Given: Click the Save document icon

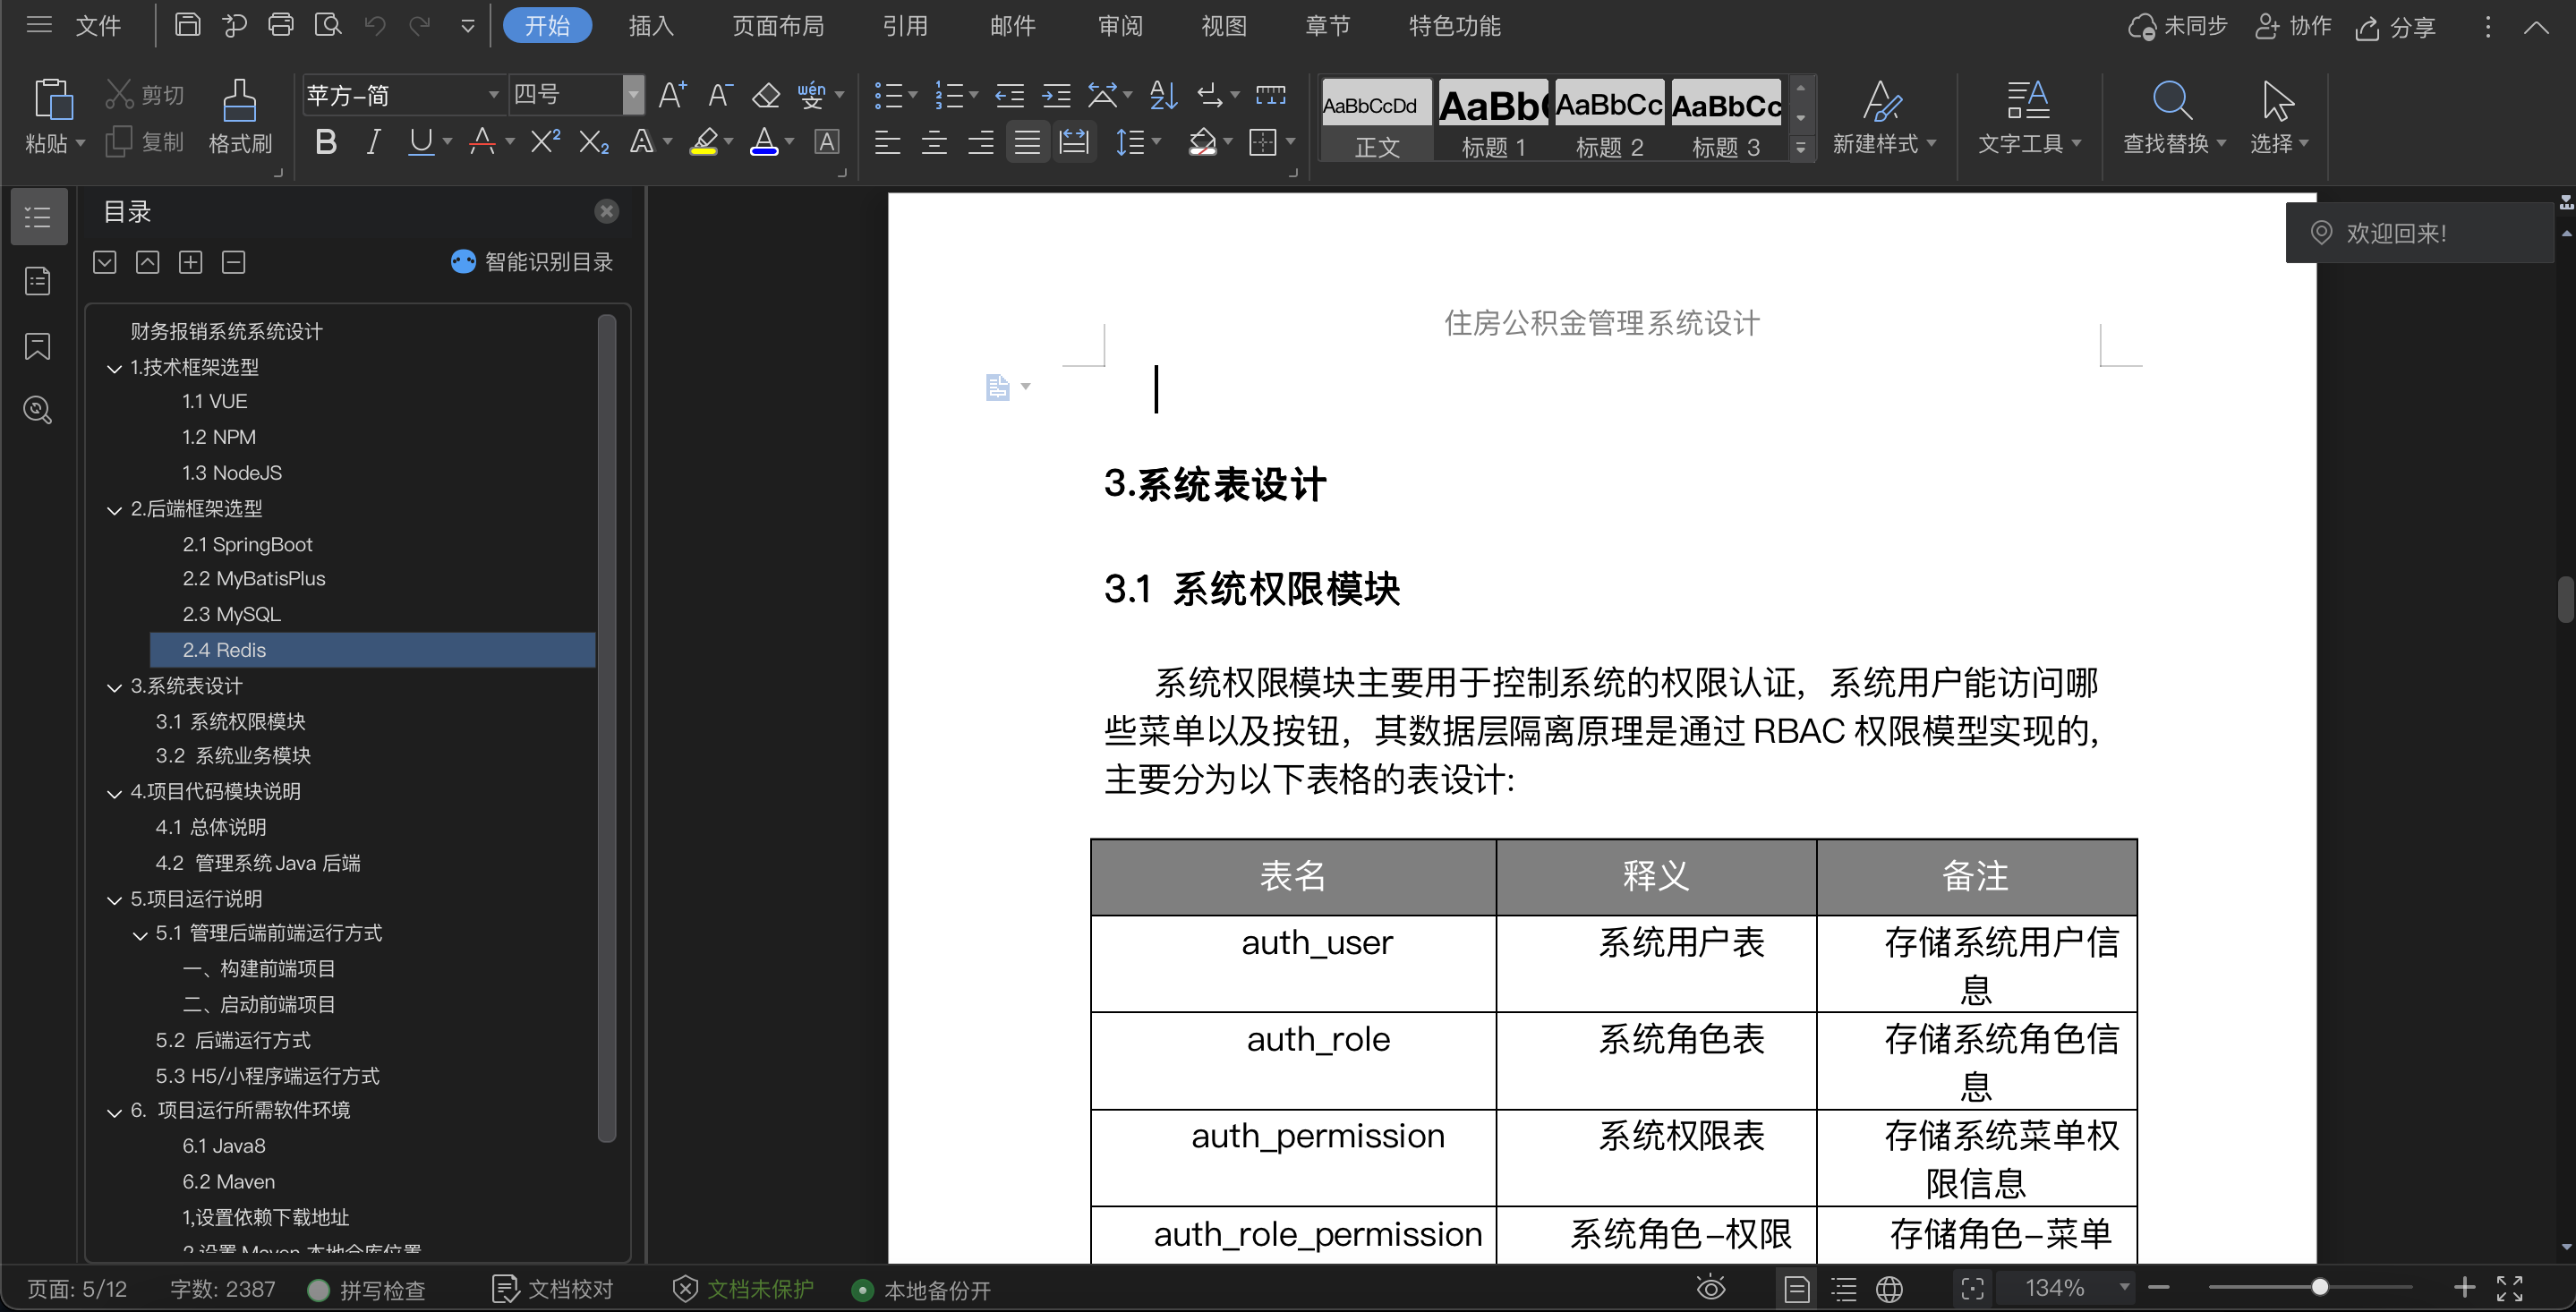Looking at the screenshot, I should tap(187, 25).
